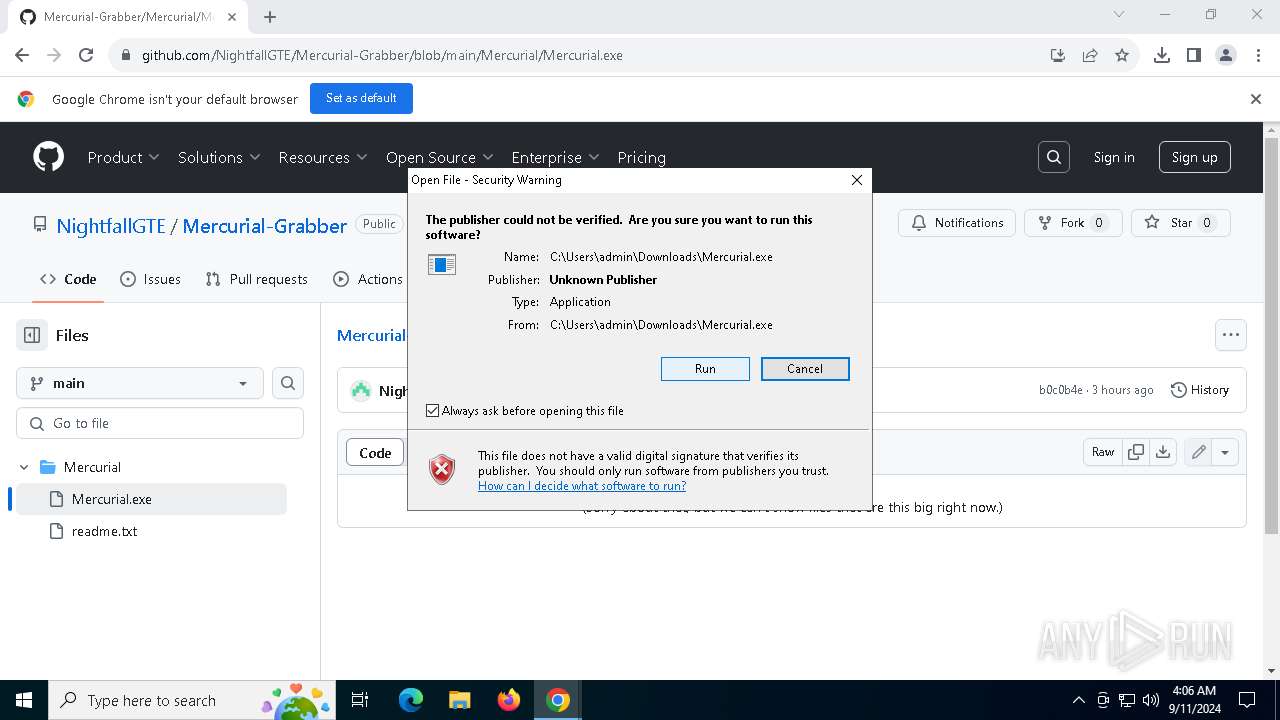This screenshot has width=1280, height=720.
Task: Select readme.txt in file tree
Action: 152,531
